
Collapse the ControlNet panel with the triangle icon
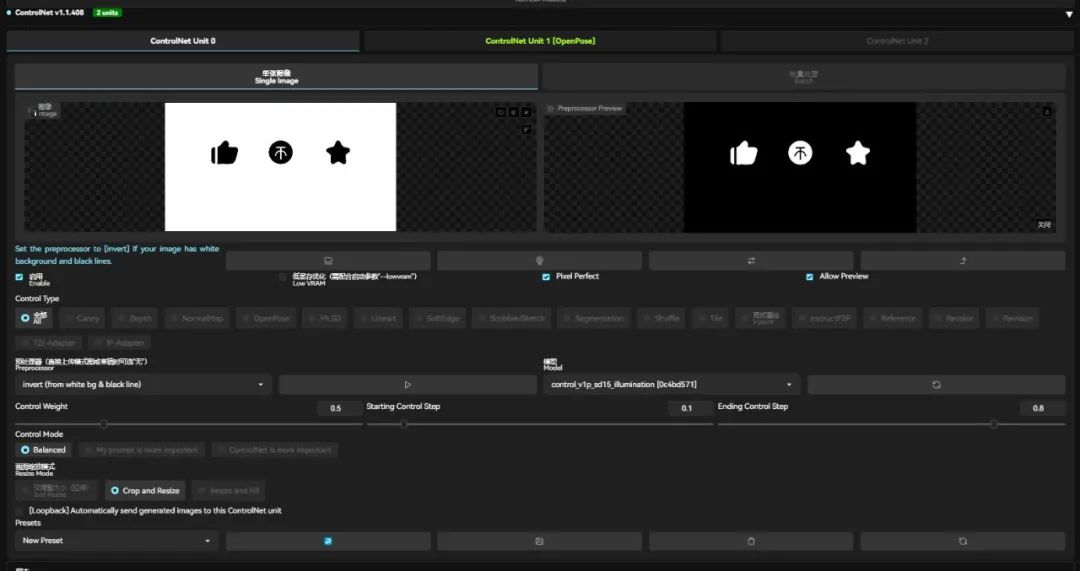click(x=1068, y=14)
